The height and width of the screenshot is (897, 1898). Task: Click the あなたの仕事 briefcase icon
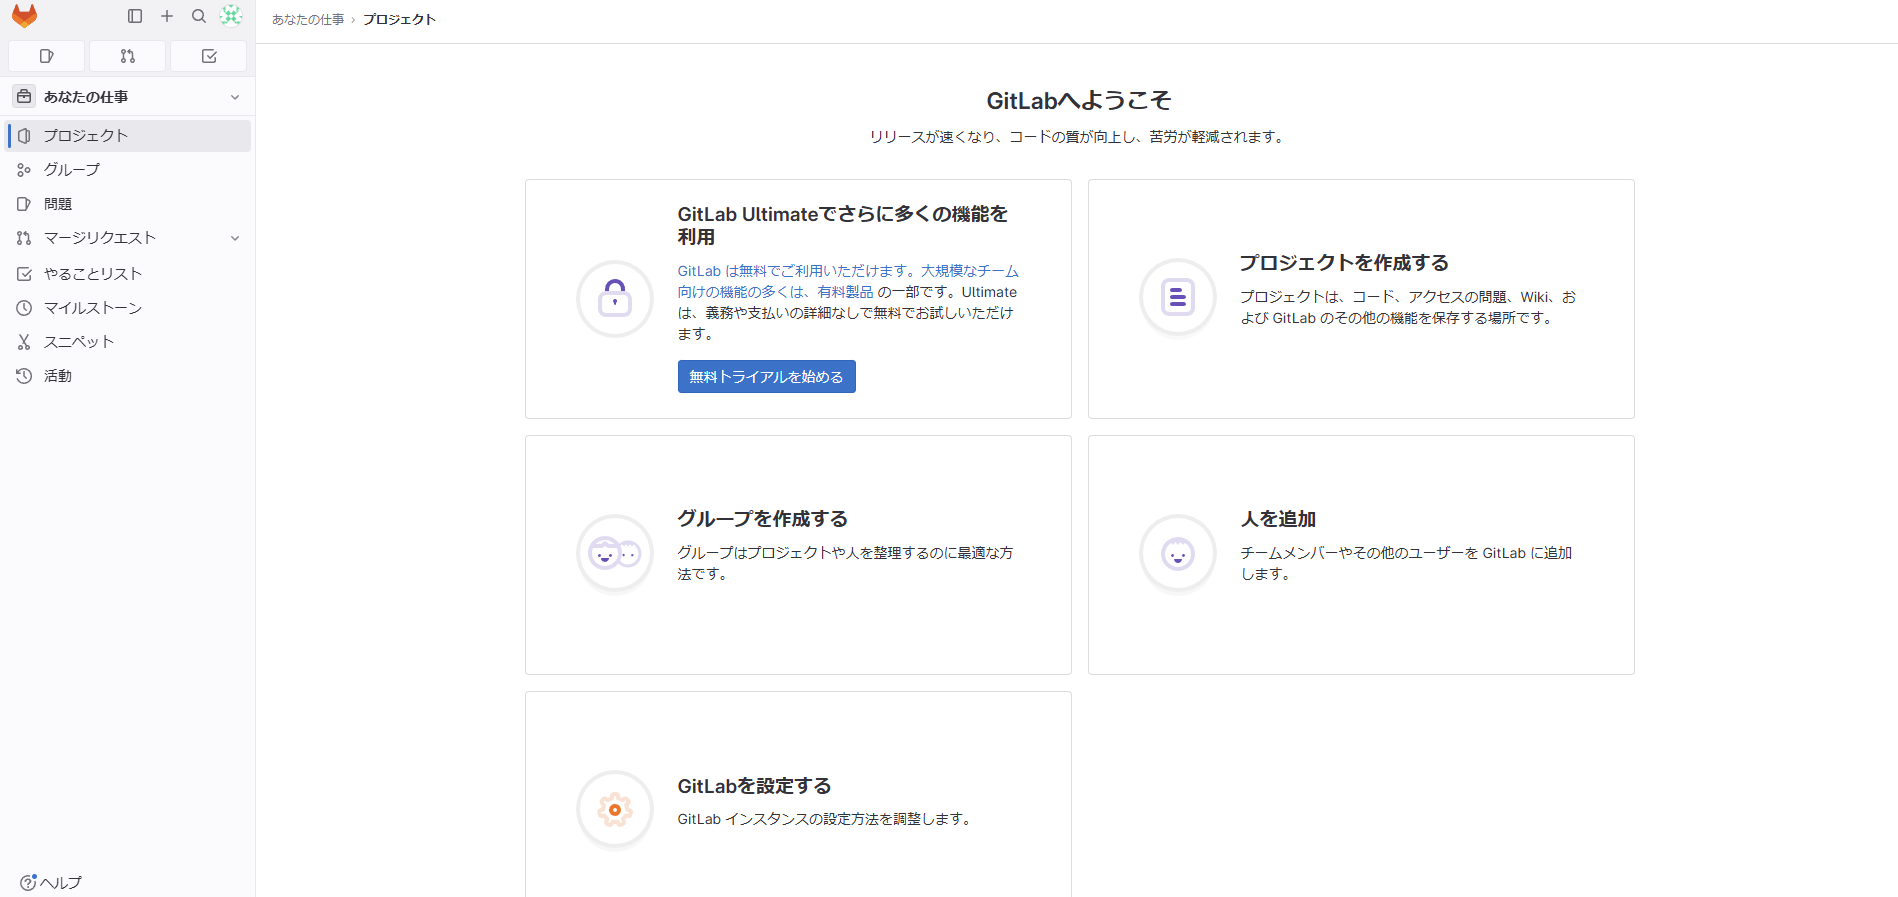pos(24,97)
